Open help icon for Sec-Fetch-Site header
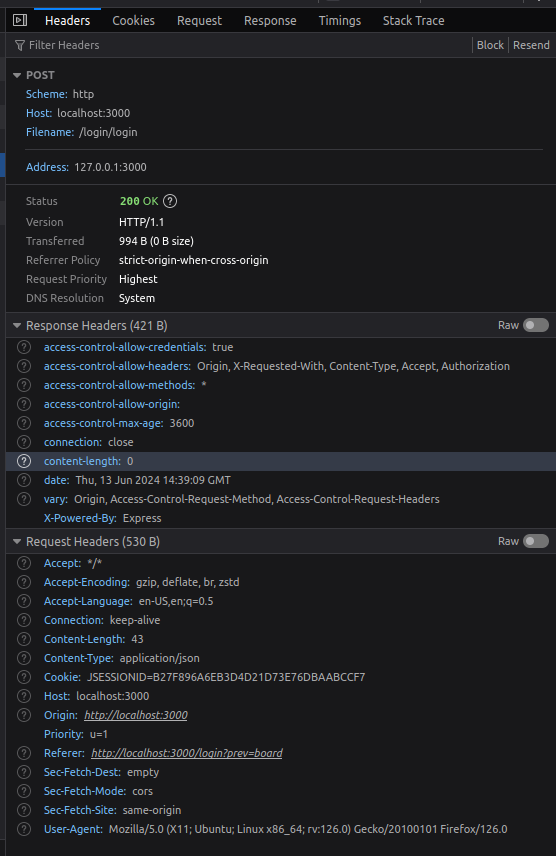Screen dimensions: 556x856 pyautogui.click(x=24, y=810)
